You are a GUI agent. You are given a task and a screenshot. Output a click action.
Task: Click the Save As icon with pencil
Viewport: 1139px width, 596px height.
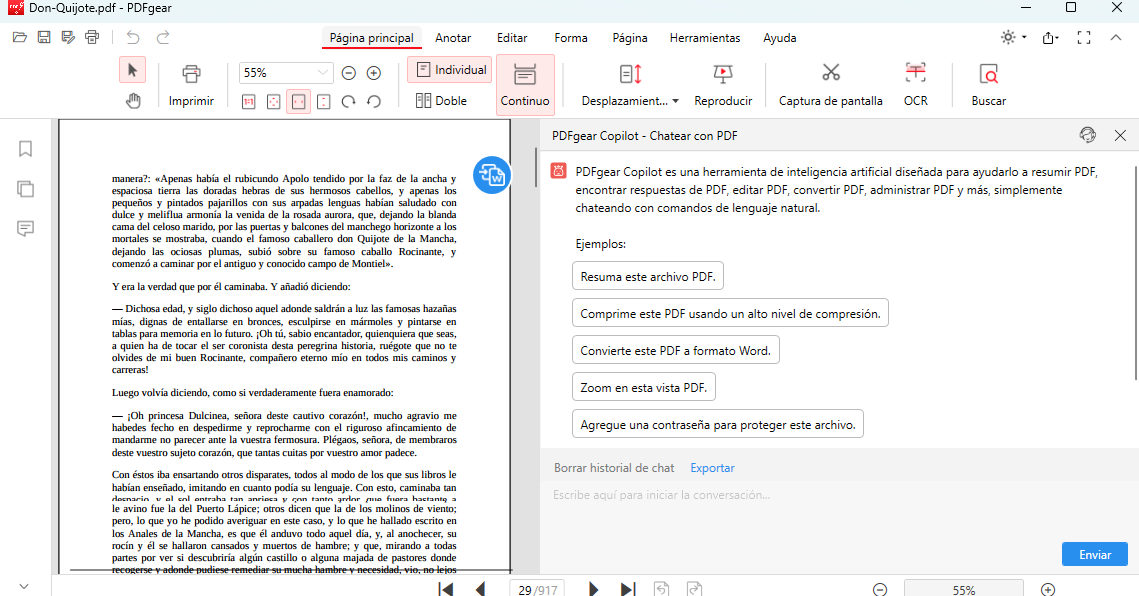[x=68, y=37]
